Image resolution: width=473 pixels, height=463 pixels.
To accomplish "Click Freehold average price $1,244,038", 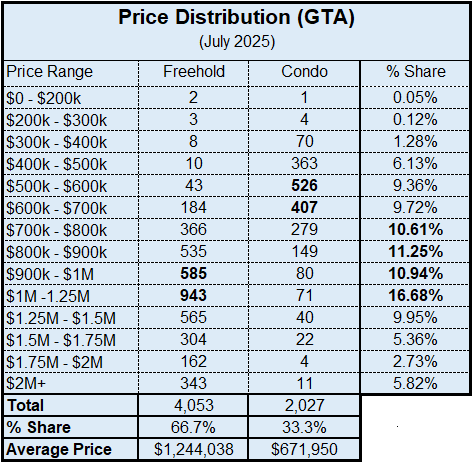I will point(193,449).
